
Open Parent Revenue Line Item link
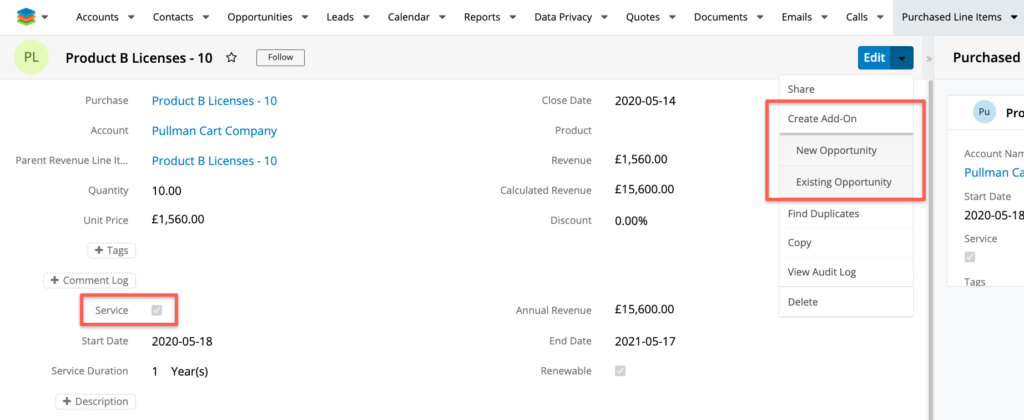214,161
